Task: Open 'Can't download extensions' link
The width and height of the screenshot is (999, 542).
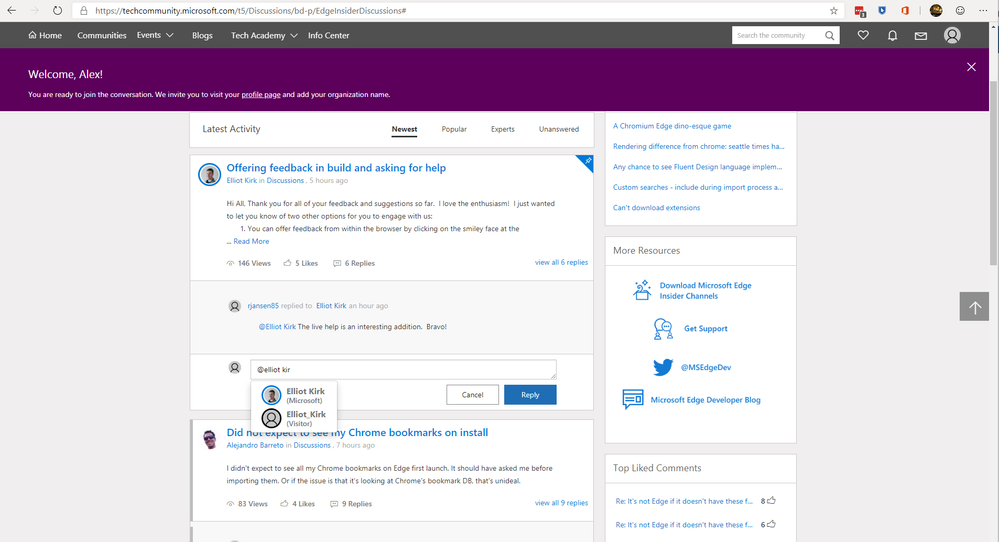Action: click(656, 208)
